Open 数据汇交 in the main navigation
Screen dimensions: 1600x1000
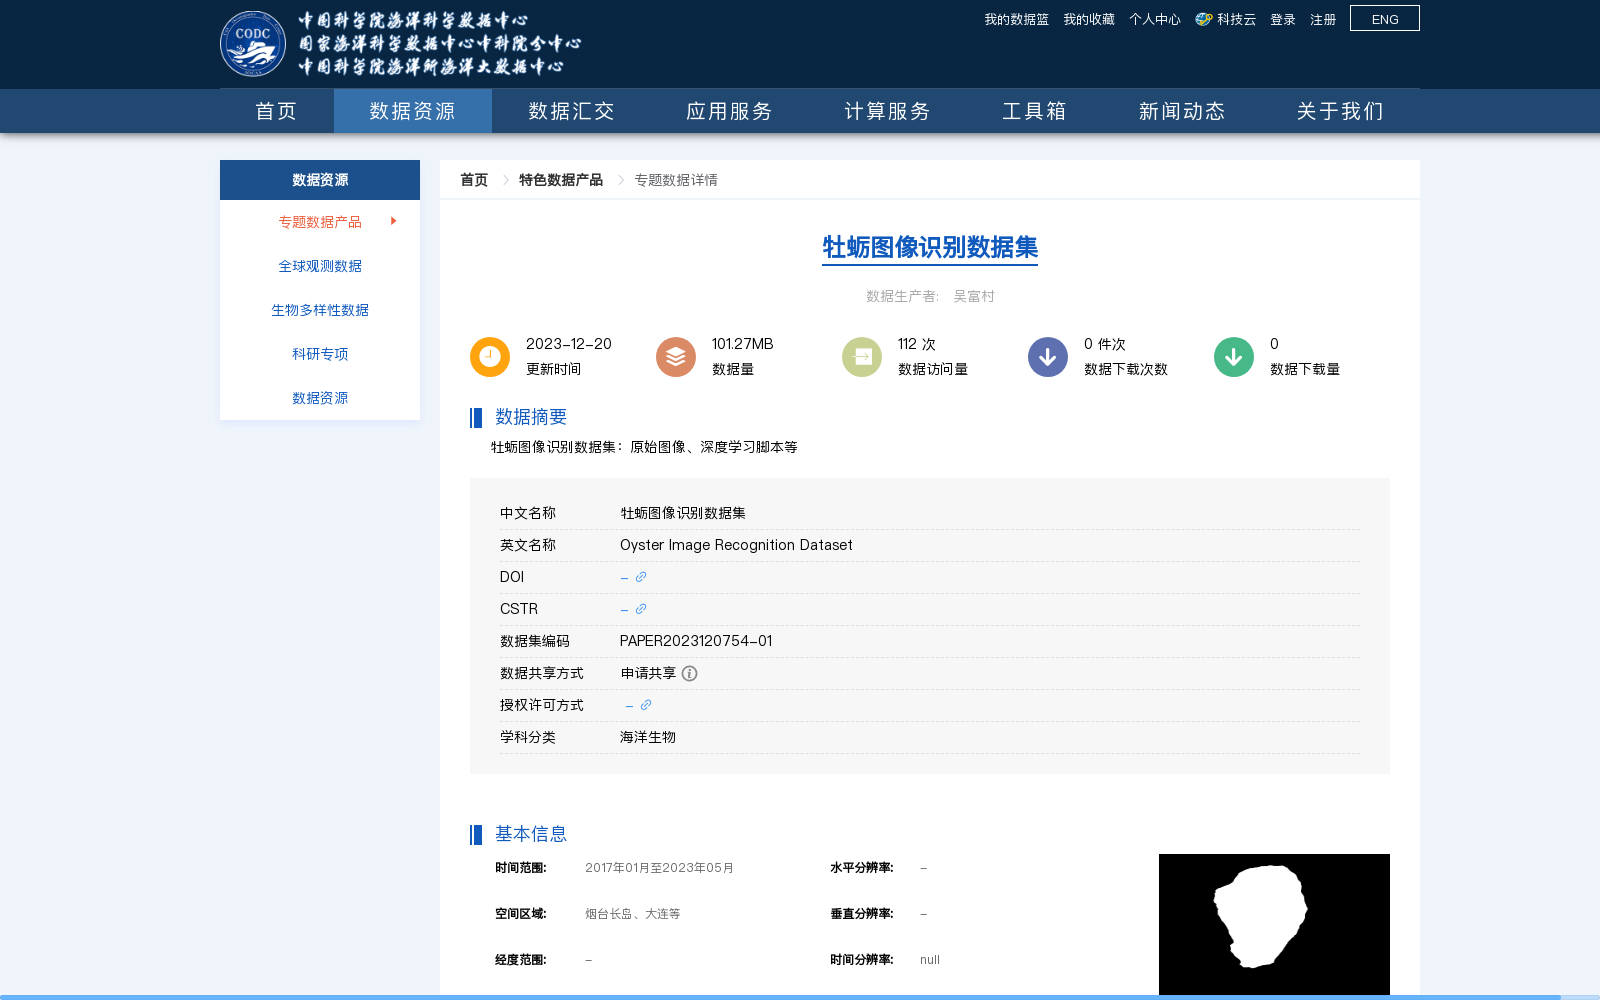(x=571, y=111)
